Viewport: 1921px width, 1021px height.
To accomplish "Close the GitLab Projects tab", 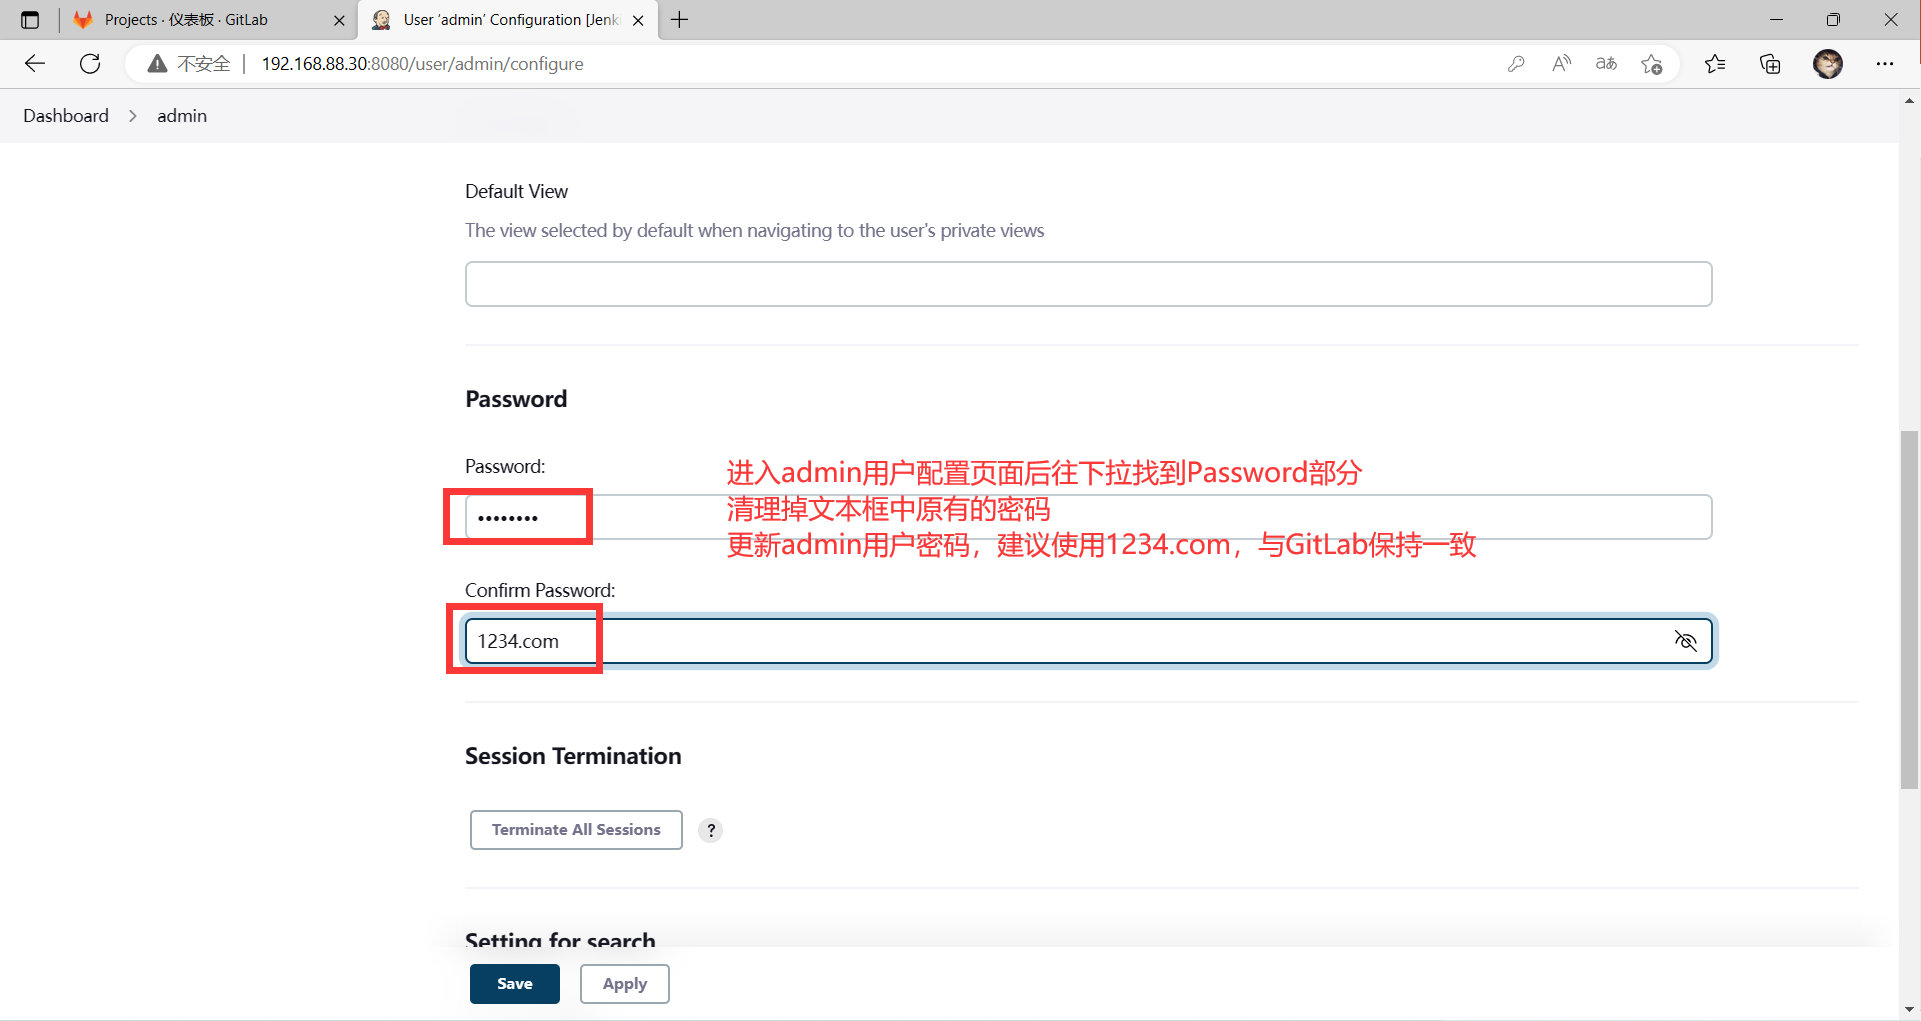I will click(339, 20).
